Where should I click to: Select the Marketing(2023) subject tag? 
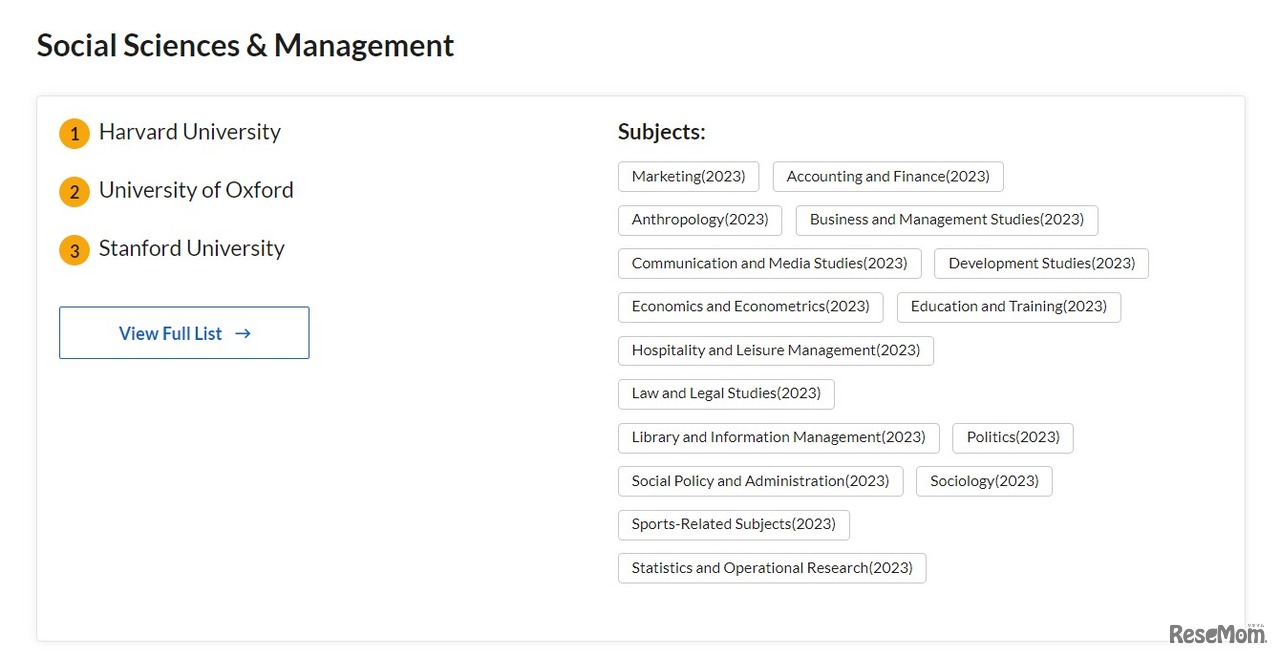tap(688, 176)
